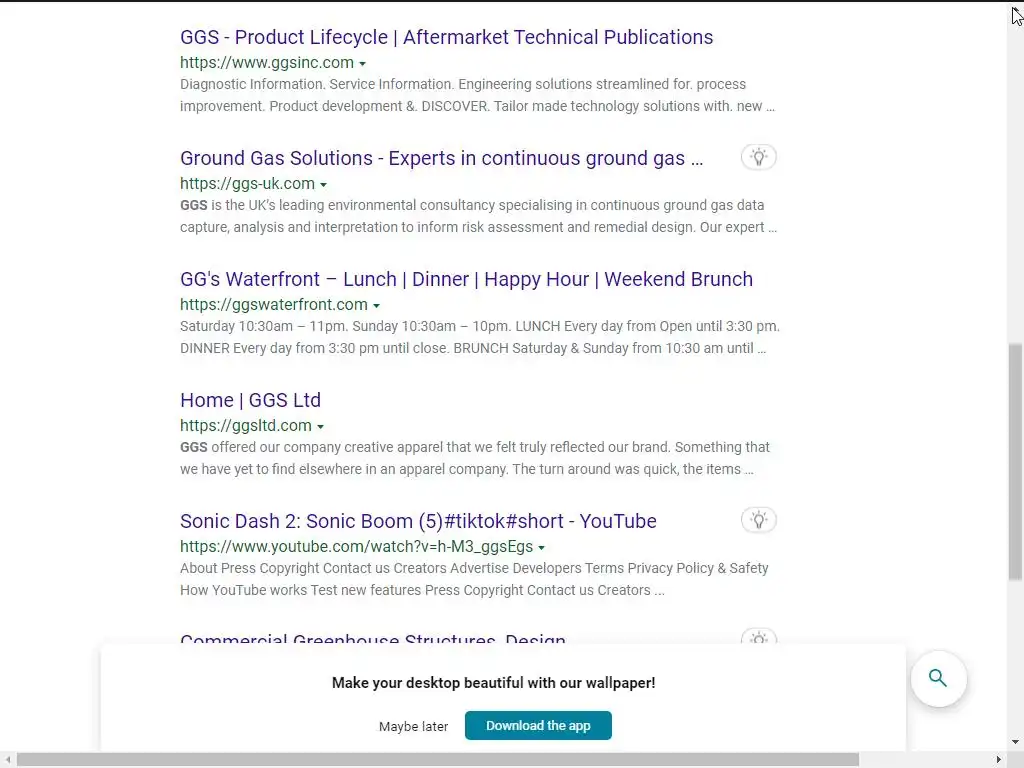Open GG's Waterfront result title
The width and height of the screenshot is (1024, 768).
tap(466, 279)
